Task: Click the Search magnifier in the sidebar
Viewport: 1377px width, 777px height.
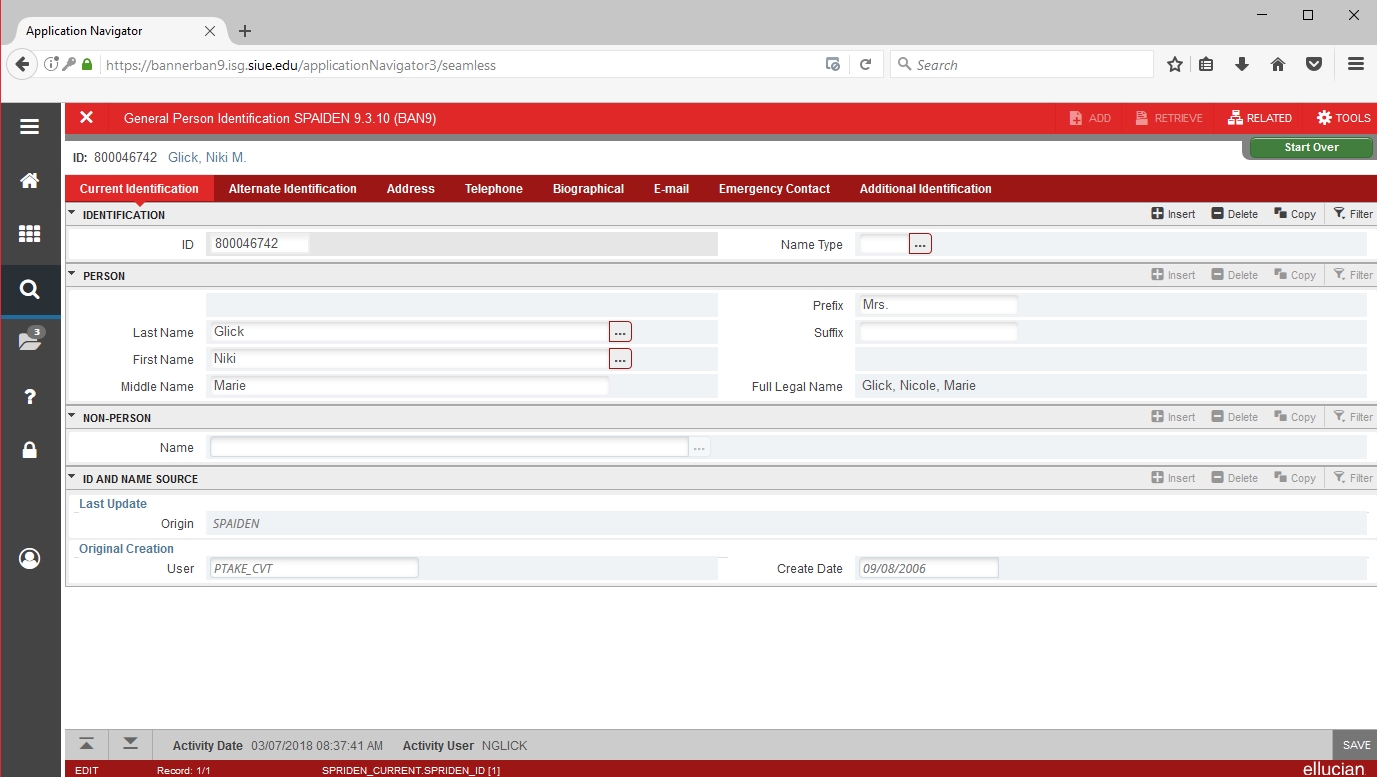Action: point(29,290)
